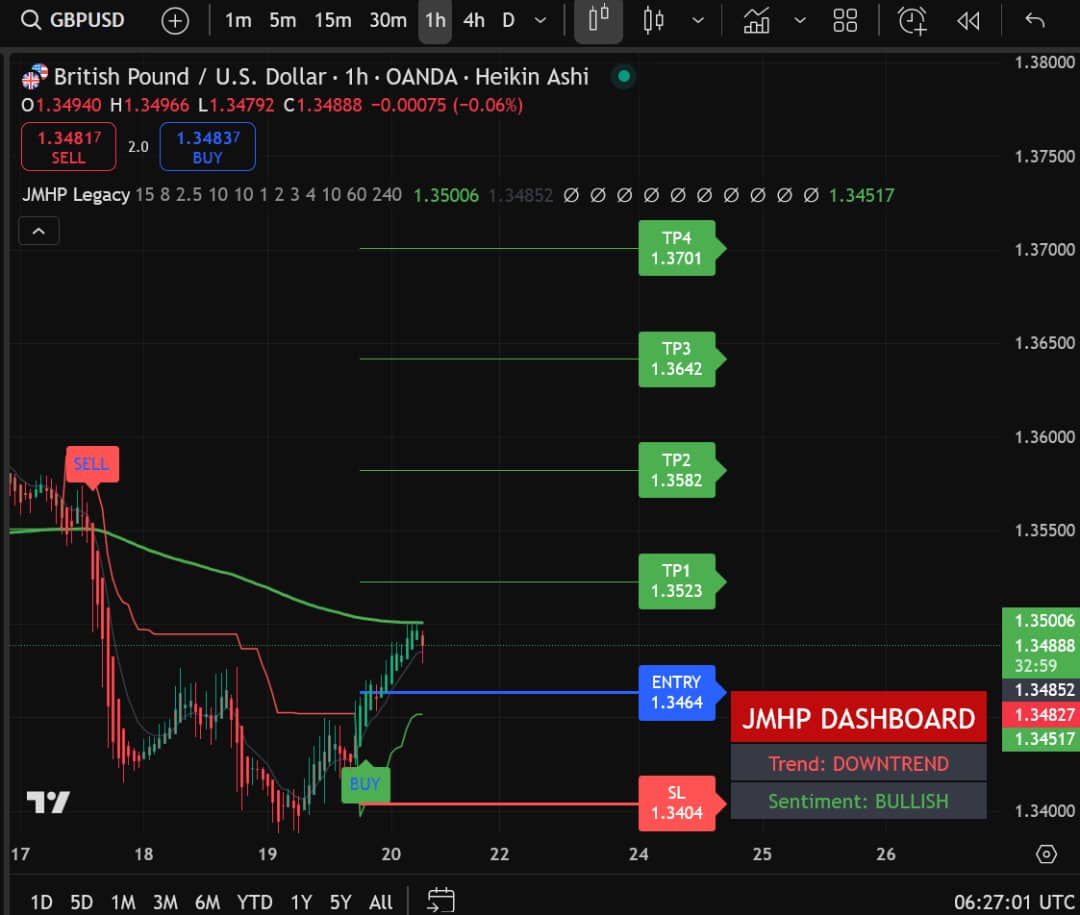Select the 4h timeframe

pyautogui.click(x=474, y=21)
